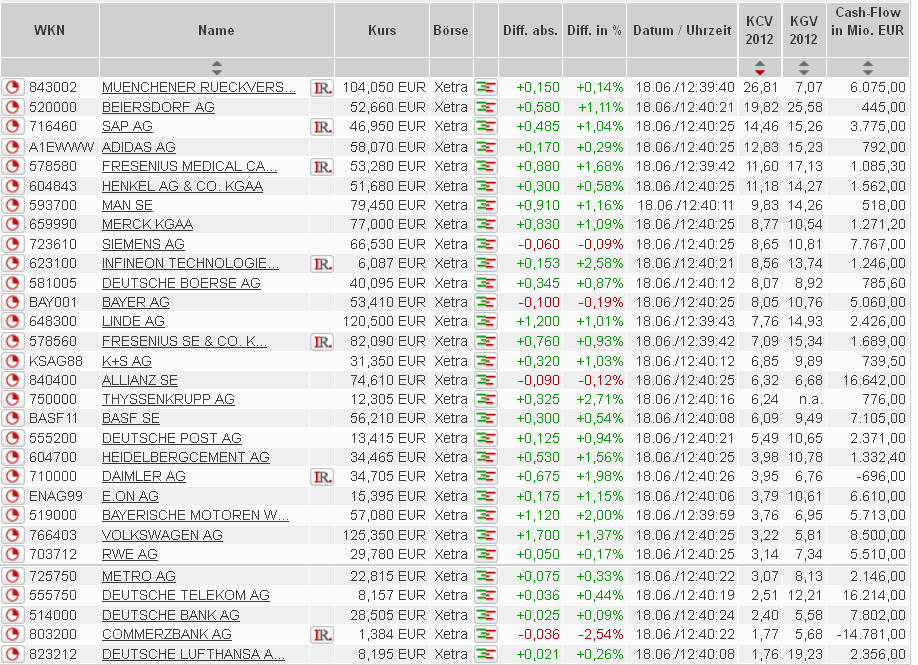Open the exchange list icon for BAYER AG

point(486,303)
